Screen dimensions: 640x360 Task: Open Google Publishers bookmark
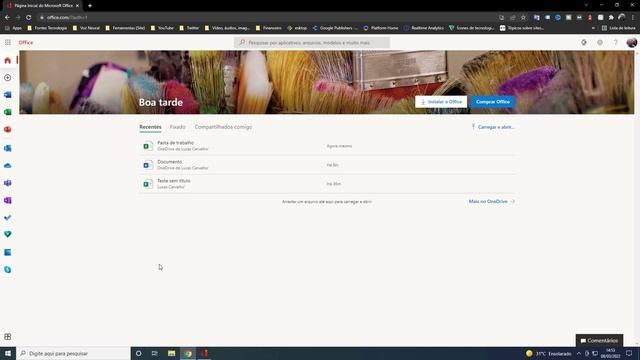tap(335, 28)
